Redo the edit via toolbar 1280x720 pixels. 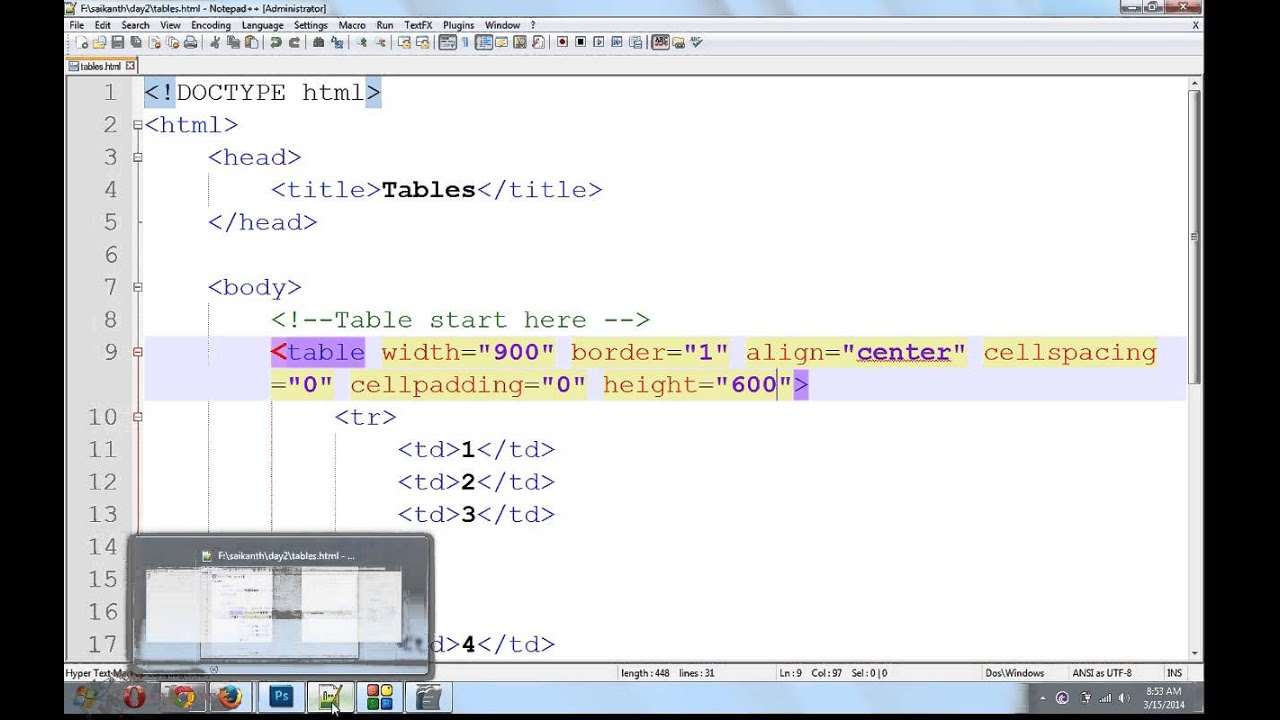[295, 42]
